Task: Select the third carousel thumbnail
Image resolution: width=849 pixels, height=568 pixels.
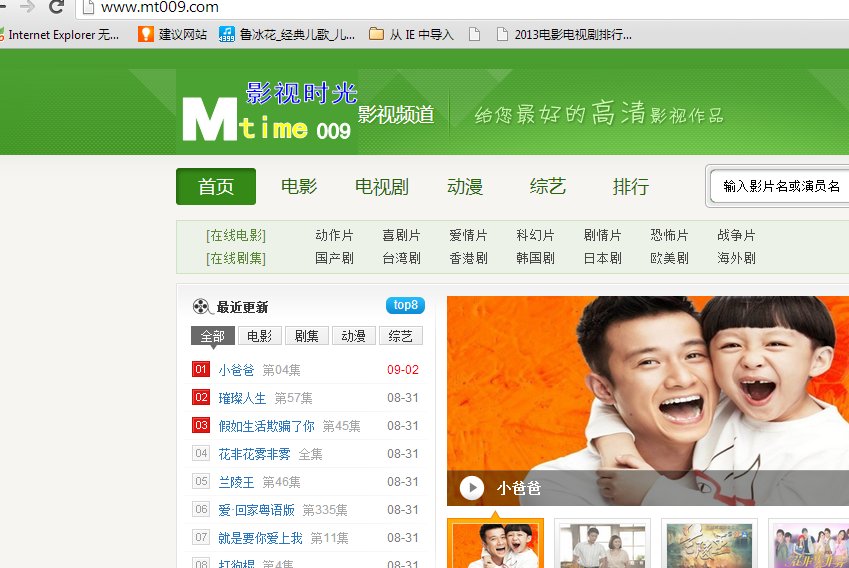Action: pyautogui.click(x=709, y=544)
